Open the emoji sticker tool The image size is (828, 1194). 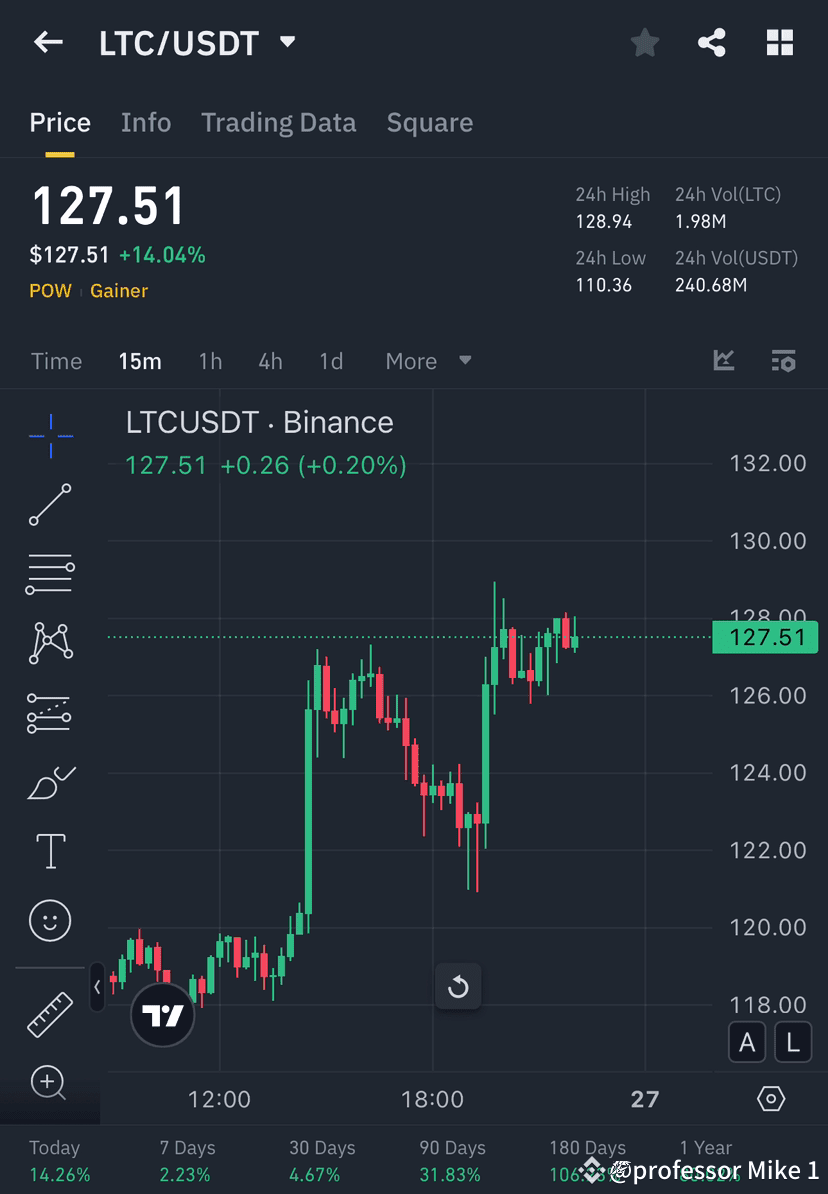point(50,920)
